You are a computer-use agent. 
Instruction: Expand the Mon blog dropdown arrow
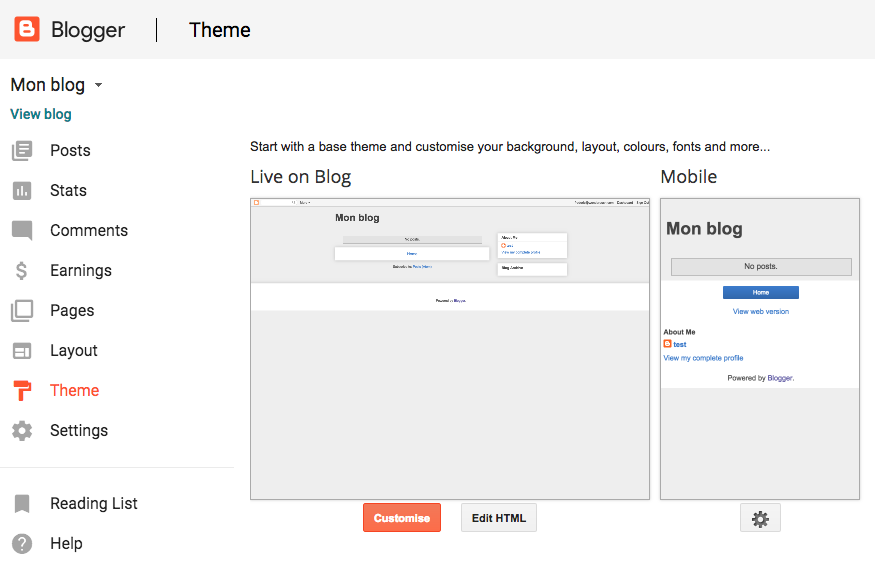click(98, 85)
